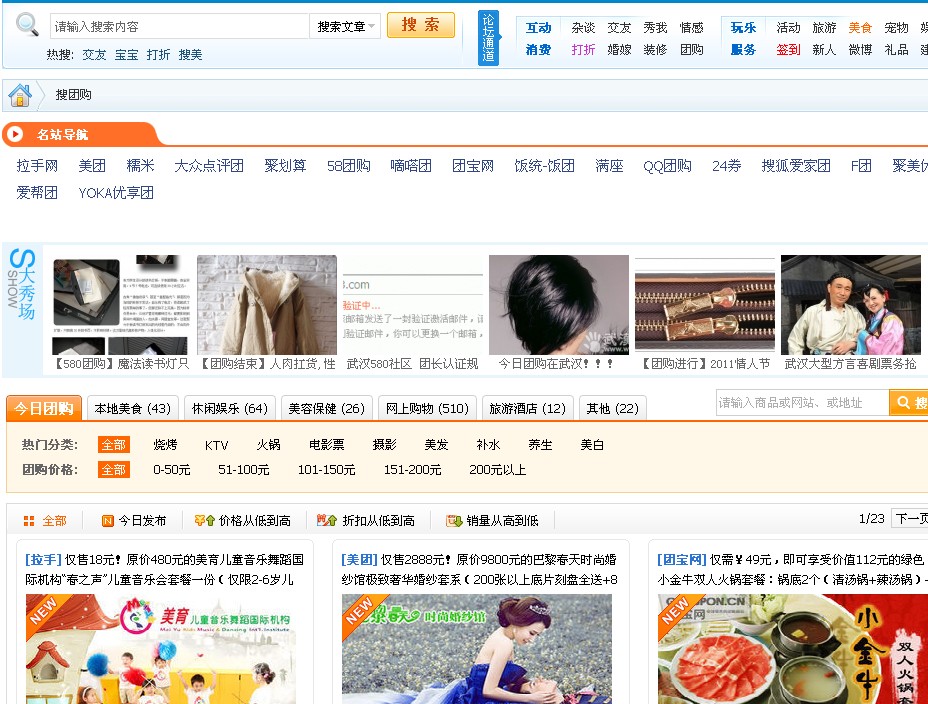Screen dimensions: 928x704
Task: Open the [拉手] 仅售18元 deal title
Action: coord(165,569)
